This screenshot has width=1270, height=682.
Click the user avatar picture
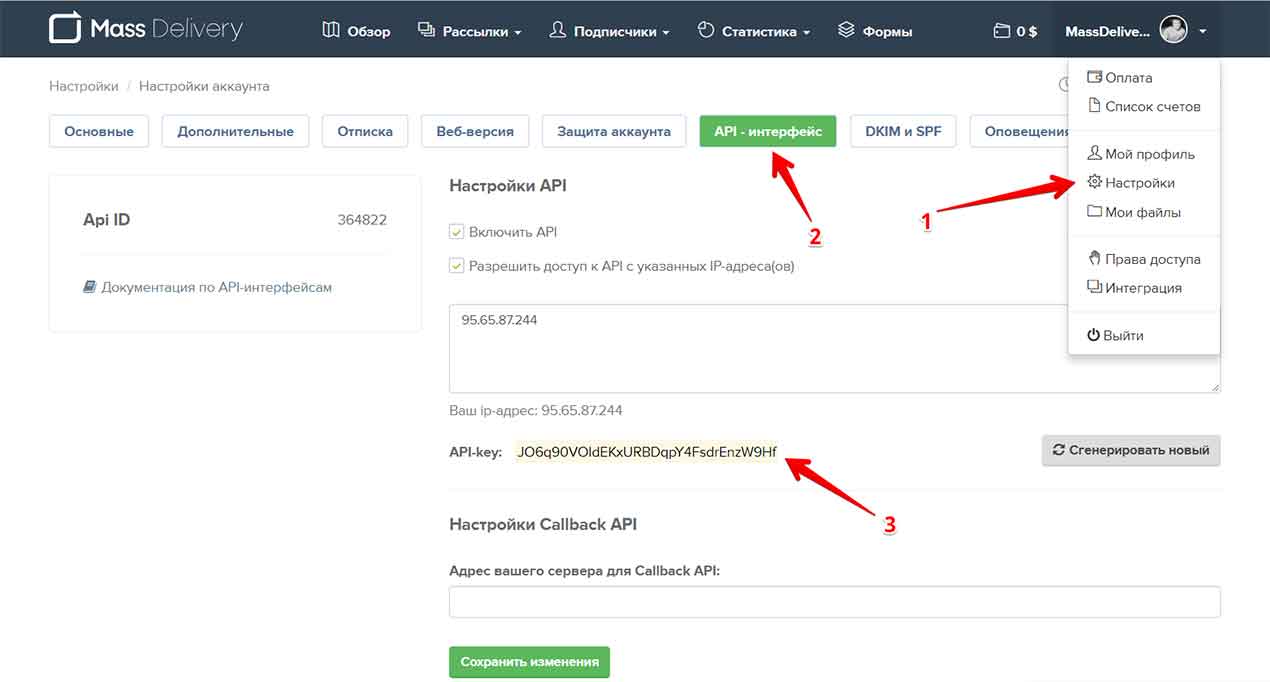pos(1173,30)
